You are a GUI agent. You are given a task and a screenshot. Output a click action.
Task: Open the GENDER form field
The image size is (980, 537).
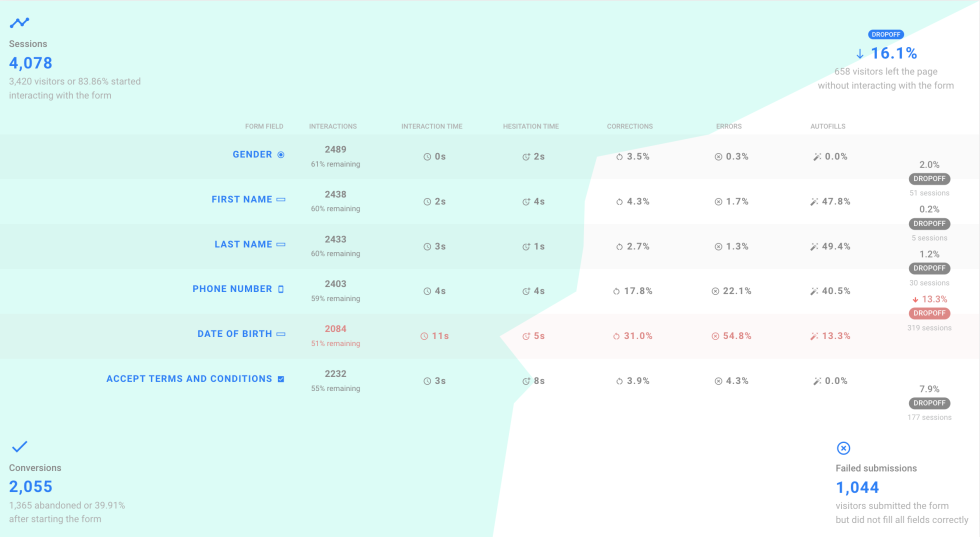tap(252, 154)
